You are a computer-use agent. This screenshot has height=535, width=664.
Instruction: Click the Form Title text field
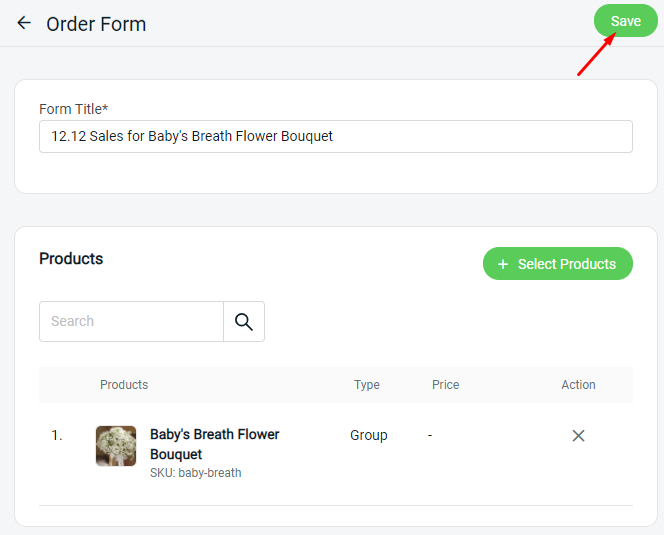[x=335, y=137]
